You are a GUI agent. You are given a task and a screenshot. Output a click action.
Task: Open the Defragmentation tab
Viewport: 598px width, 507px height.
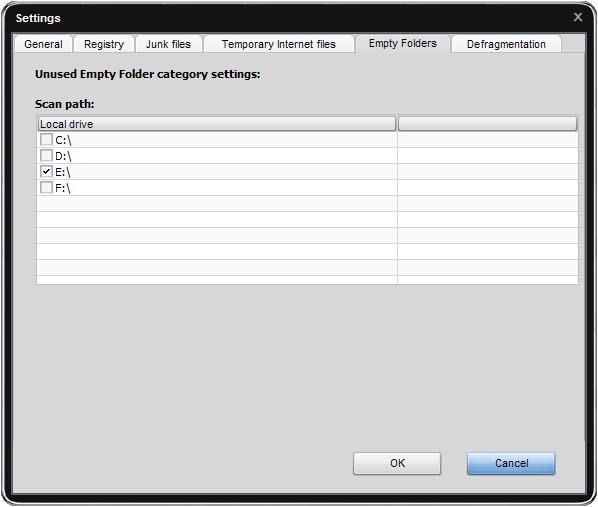coord(506,44)
